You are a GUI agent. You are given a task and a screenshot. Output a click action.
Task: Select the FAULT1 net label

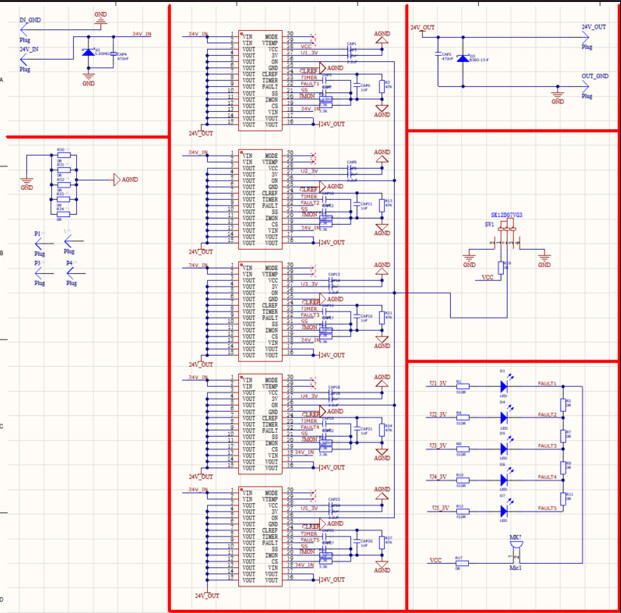544,384
